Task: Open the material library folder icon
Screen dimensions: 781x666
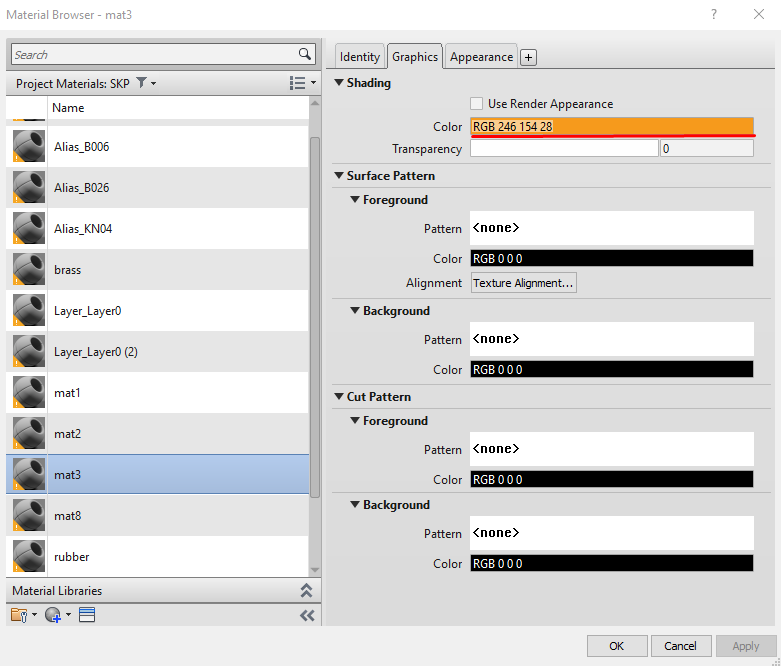Action: pyautogui.click(x=19, y=615)
